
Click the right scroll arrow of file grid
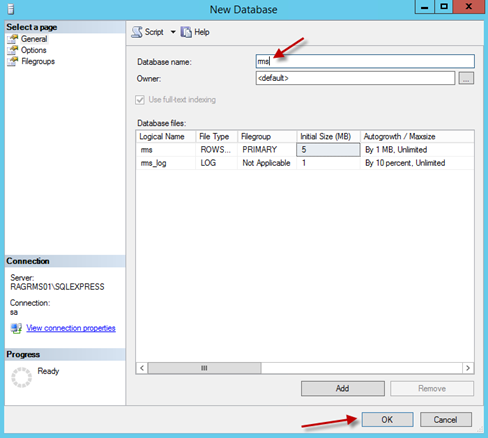click(468, 368)
